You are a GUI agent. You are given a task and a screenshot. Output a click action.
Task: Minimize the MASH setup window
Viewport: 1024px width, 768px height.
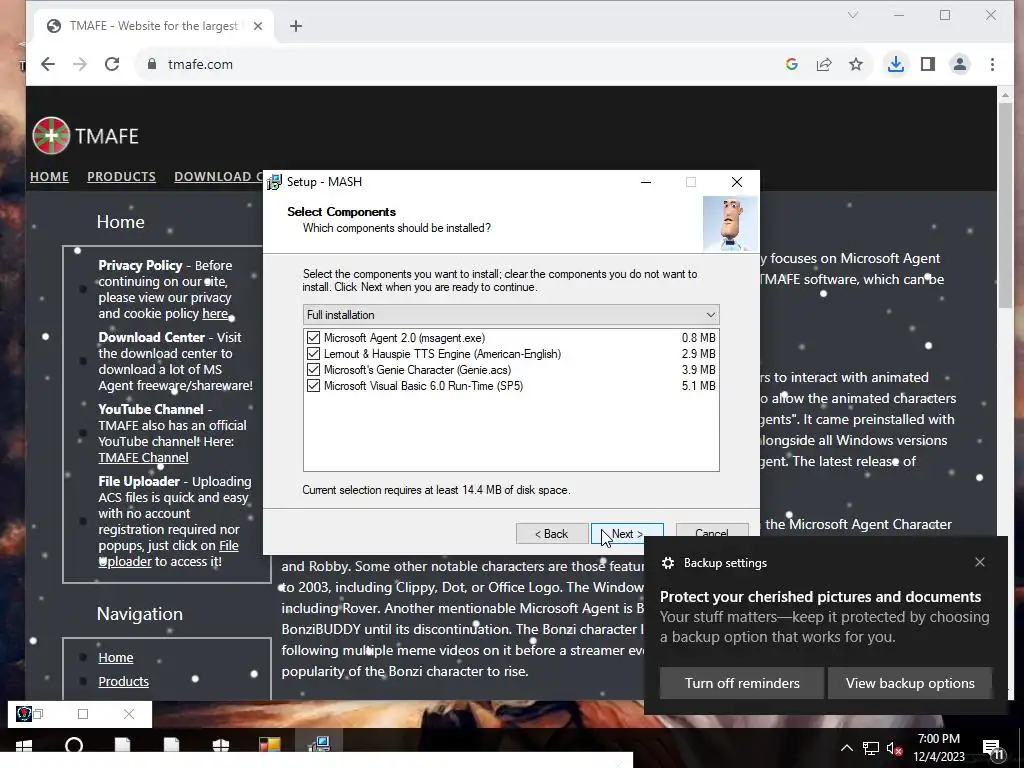(646, 182)
